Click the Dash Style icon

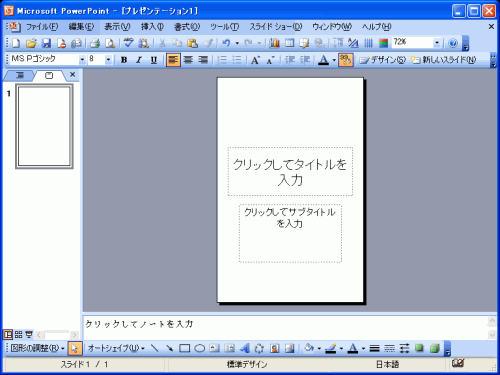389,348
